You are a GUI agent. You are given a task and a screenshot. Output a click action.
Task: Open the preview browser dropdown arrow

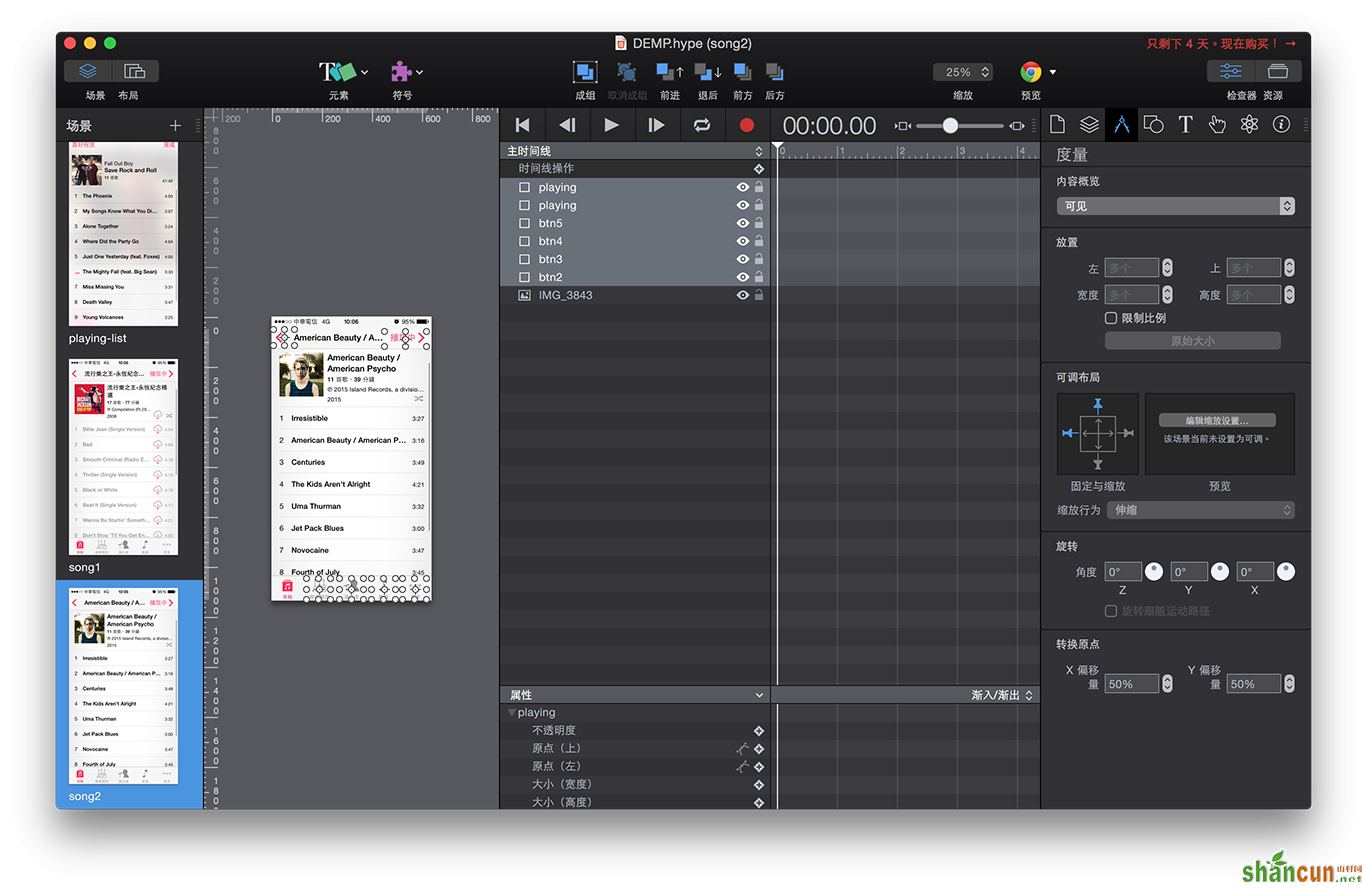[x=1053, y=72]
